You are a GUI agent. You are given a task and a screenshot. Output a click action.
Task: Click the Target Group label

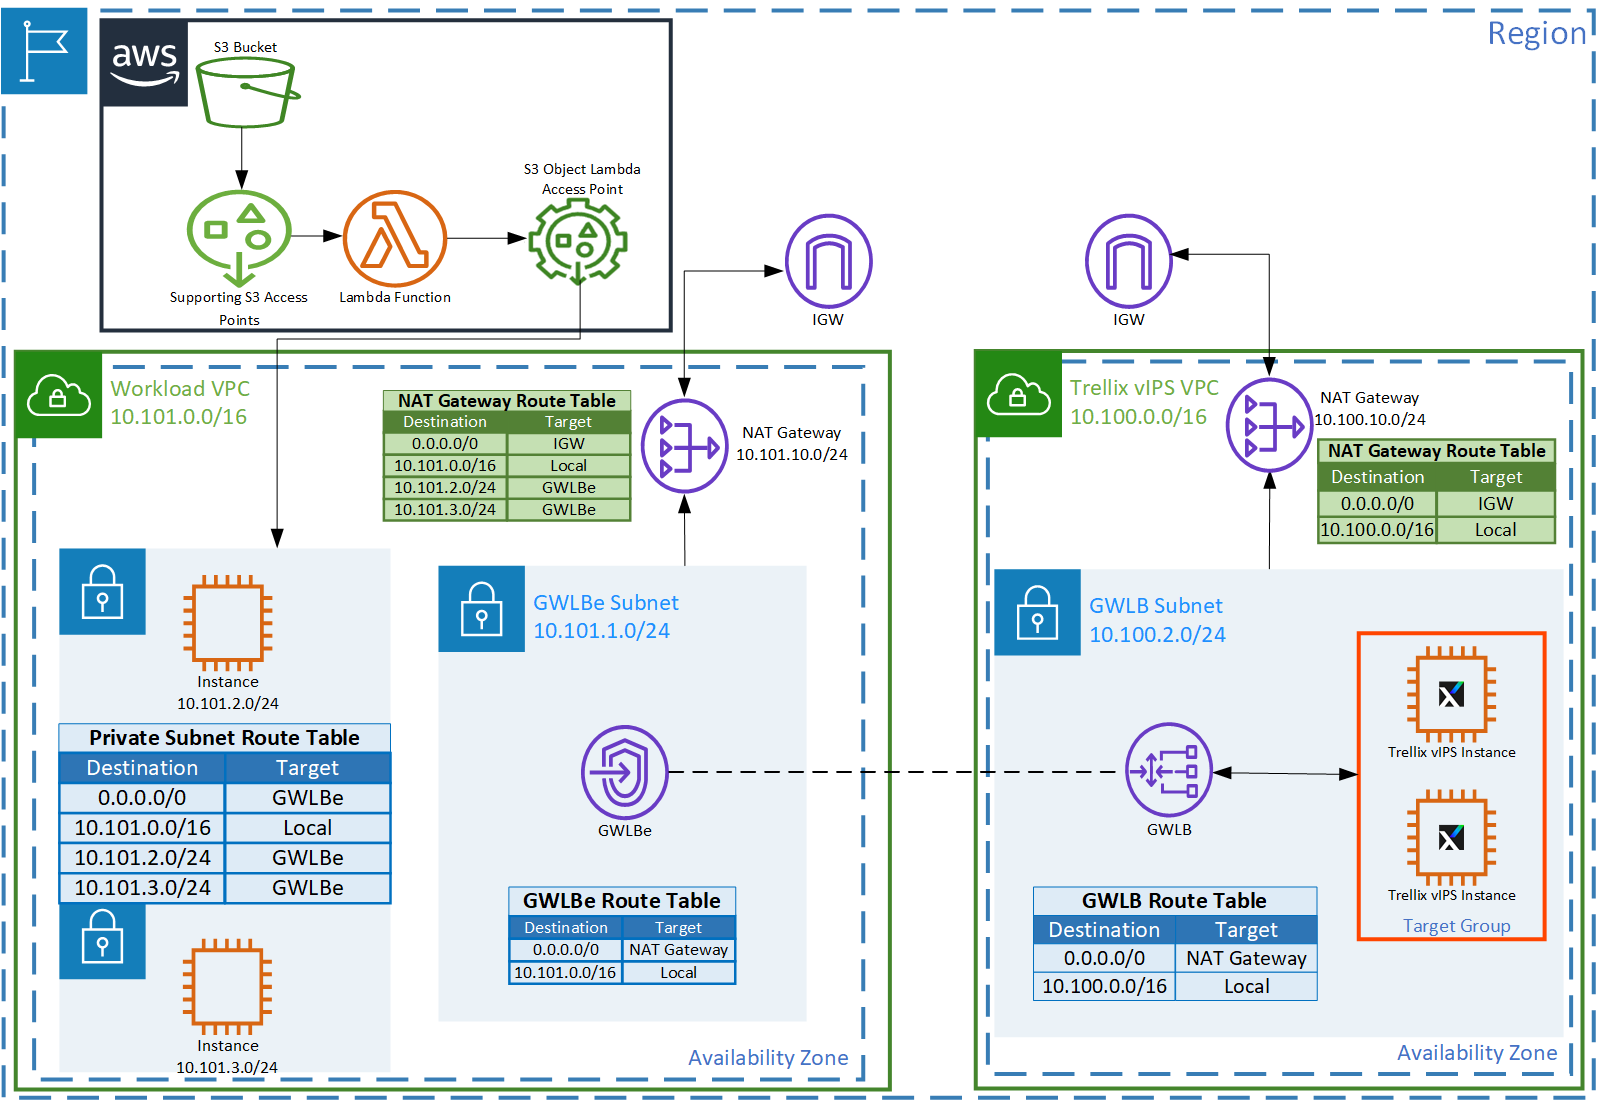point(1456,926)
